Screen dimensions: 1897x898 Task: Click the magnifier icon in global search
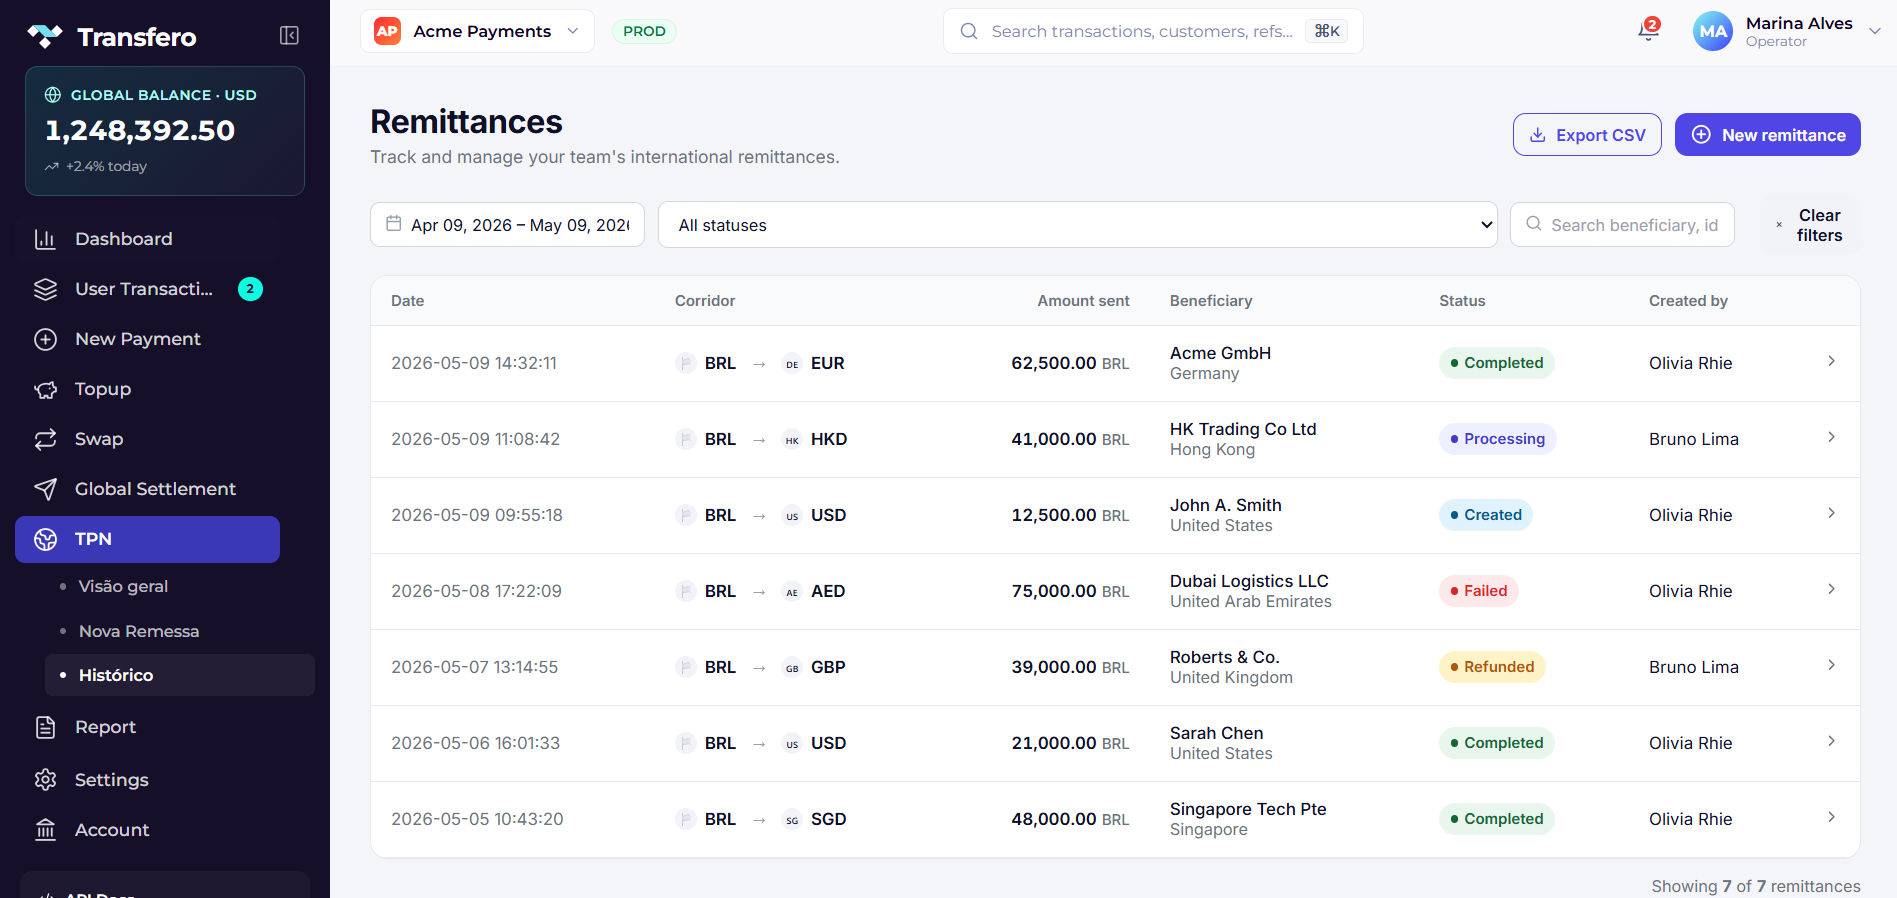click(x=969, y=31)
